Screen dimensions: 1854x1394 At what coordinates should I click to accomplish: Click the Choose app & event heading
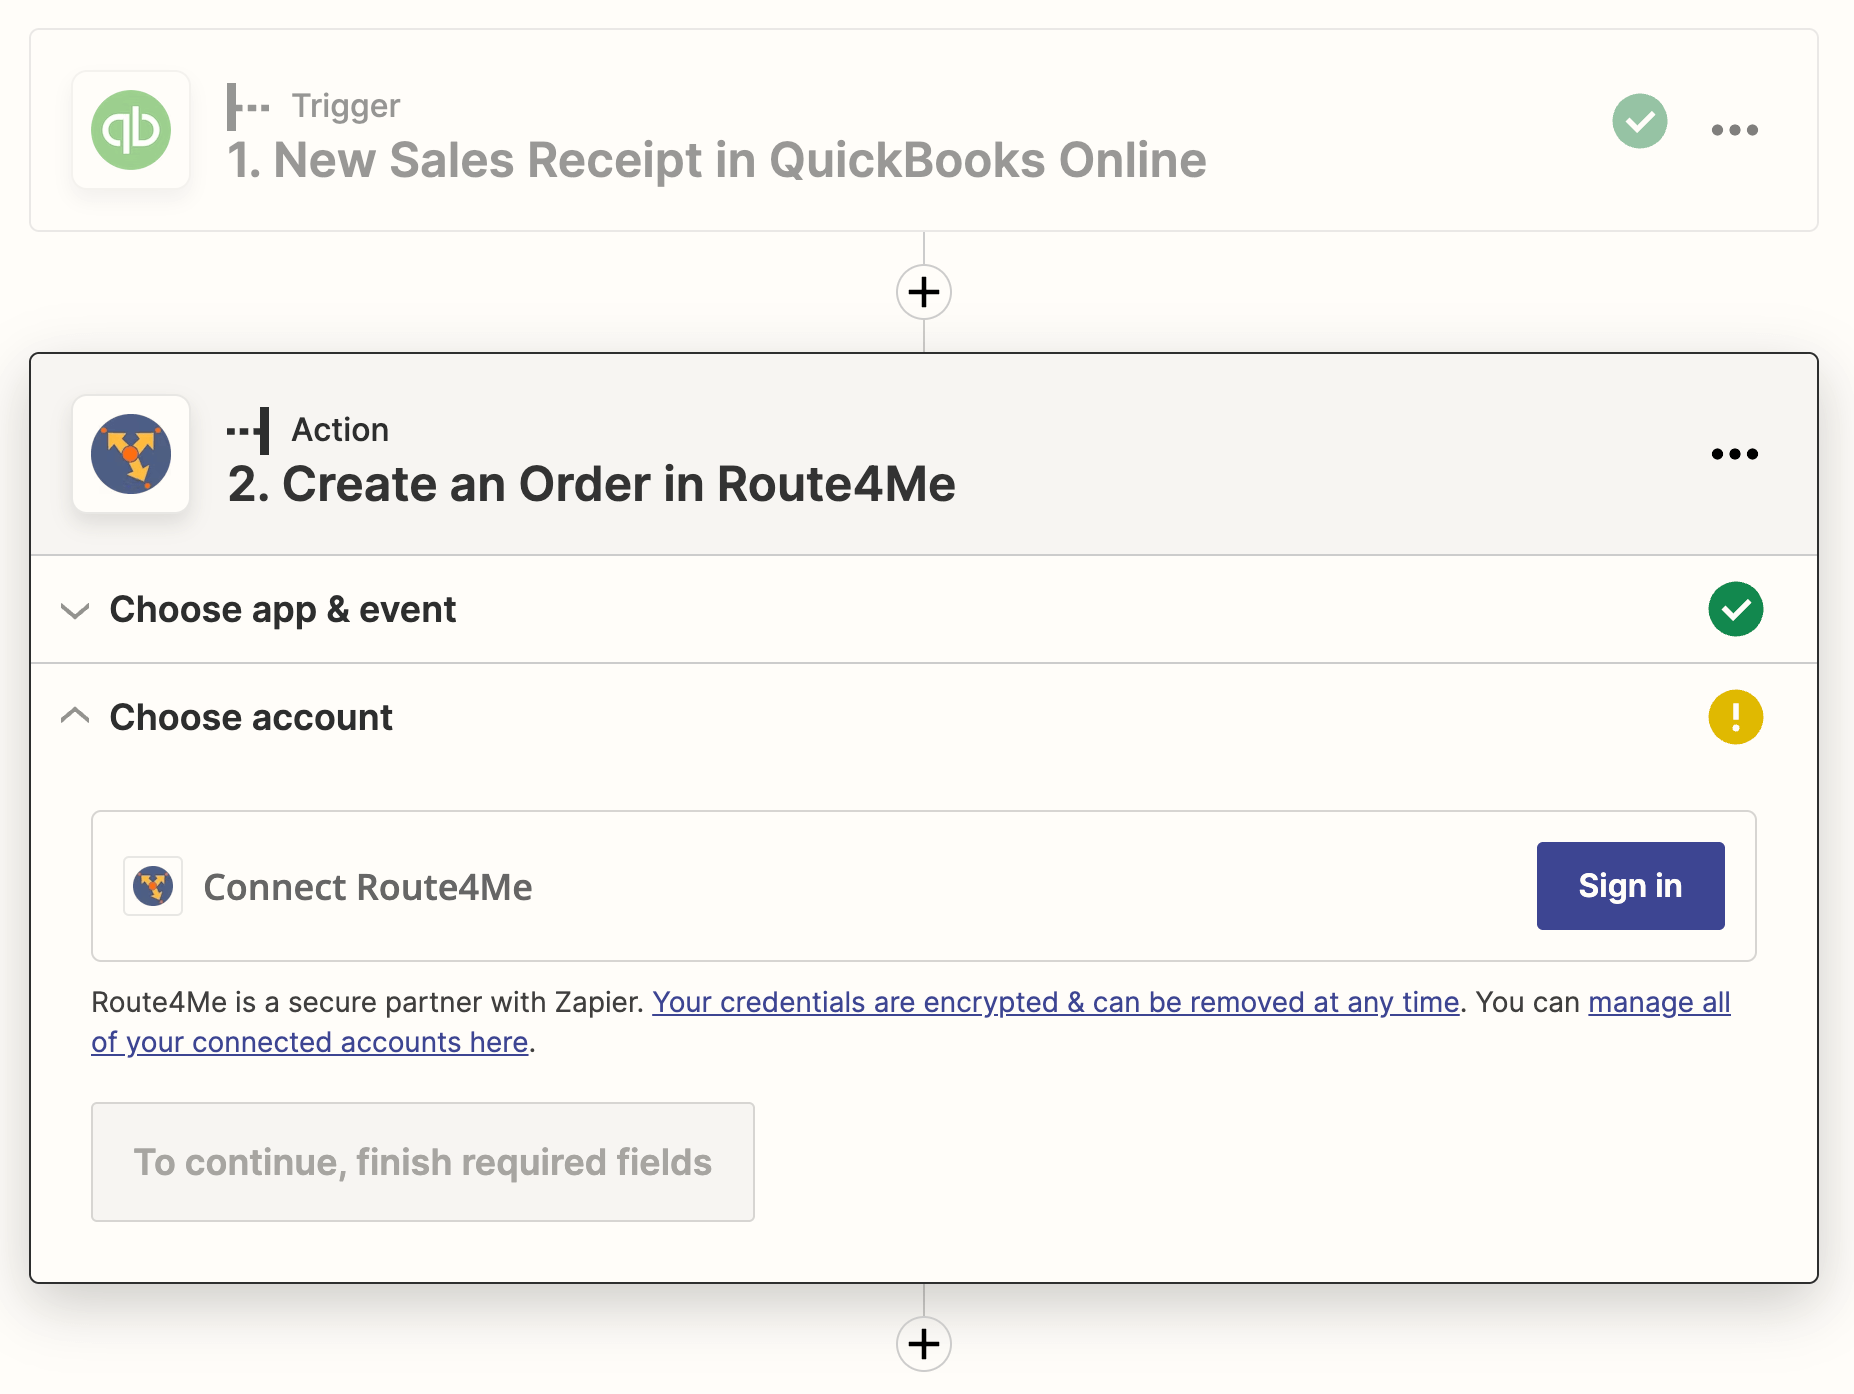coord(283,609)
